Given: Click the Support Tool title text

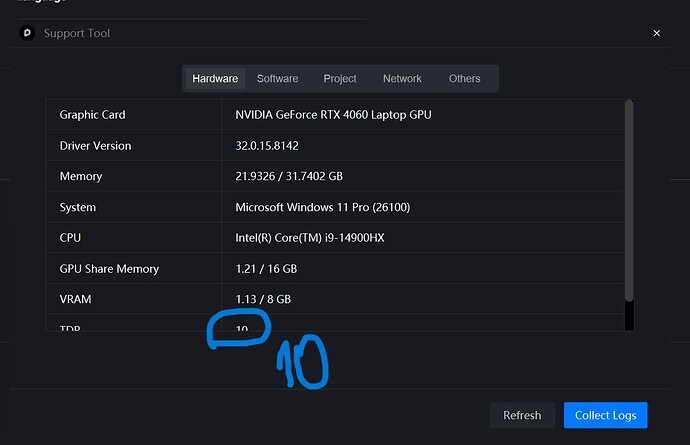Looking at the screenshot, I should tap(77, 33).
